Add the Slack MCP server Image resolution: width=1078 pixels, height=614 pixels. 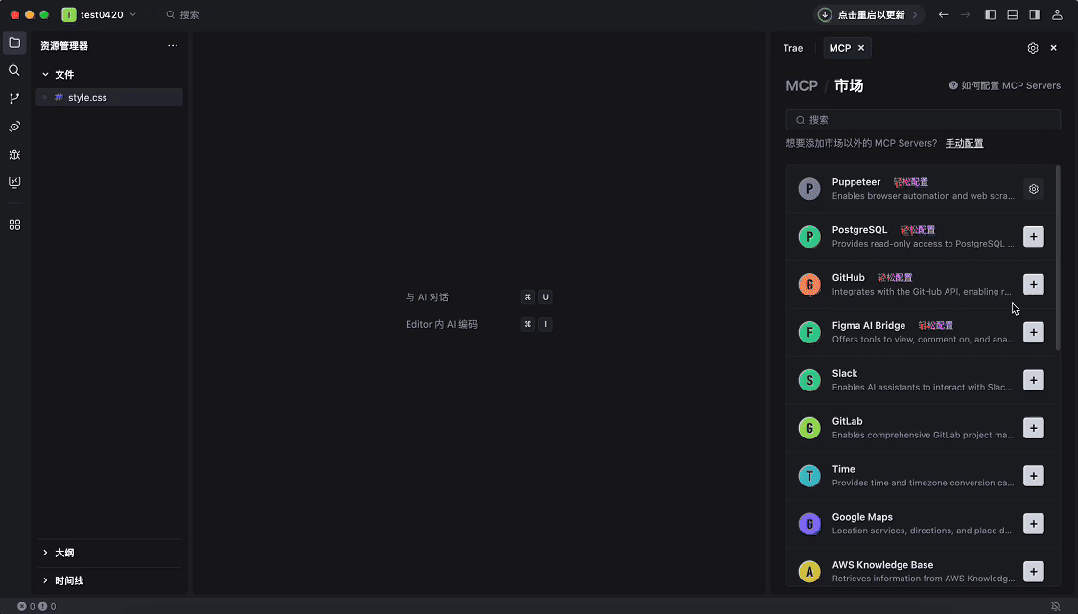pos(1033,380)
